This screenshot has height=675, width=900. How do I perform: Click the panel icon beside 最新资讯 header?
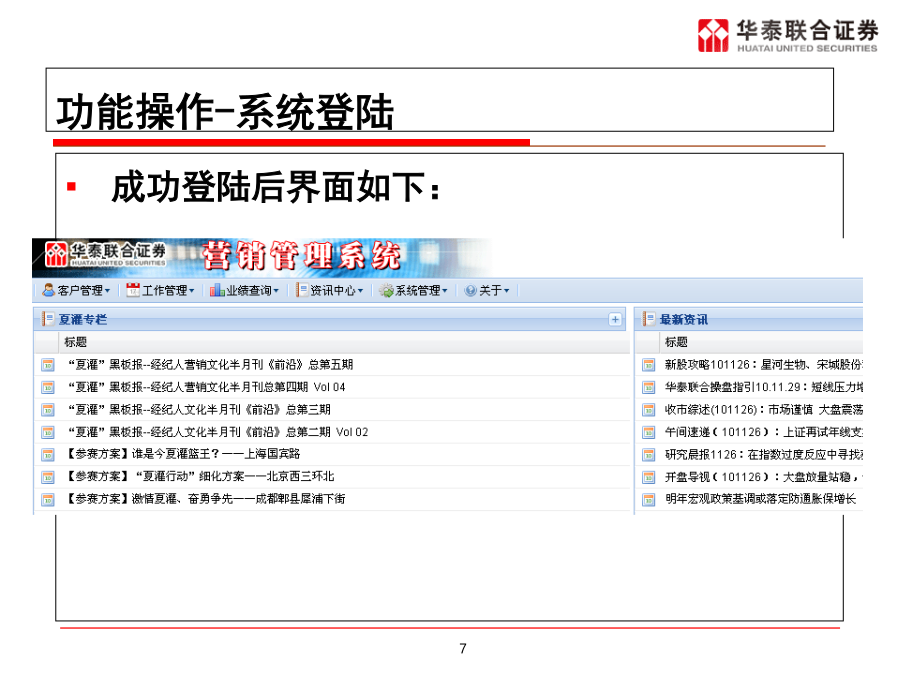pos(649,319)
